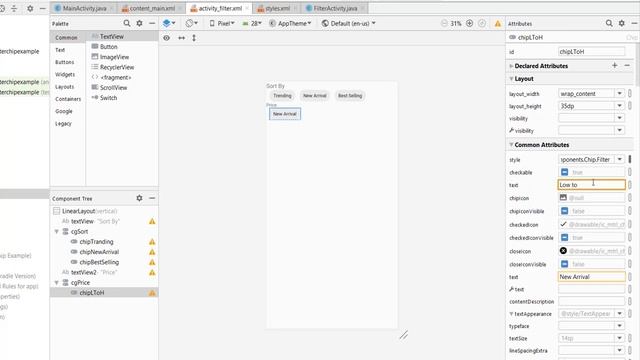Open layout_width value dropdown

tap(620, 93)
